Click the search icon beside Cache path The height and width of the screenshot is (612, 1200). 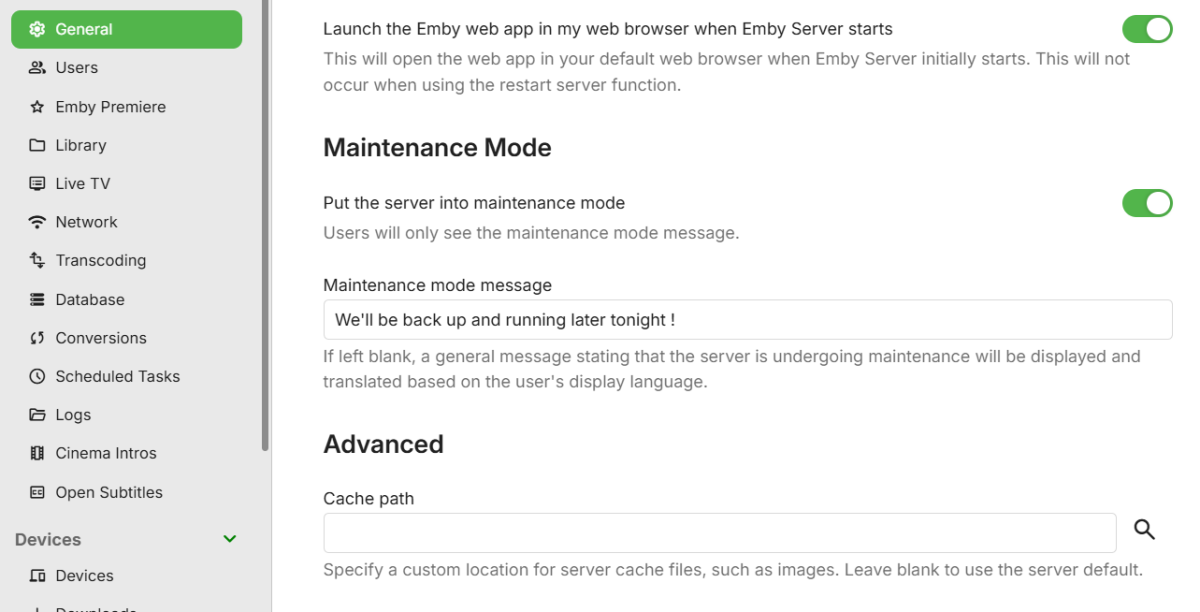[1145, 530]
